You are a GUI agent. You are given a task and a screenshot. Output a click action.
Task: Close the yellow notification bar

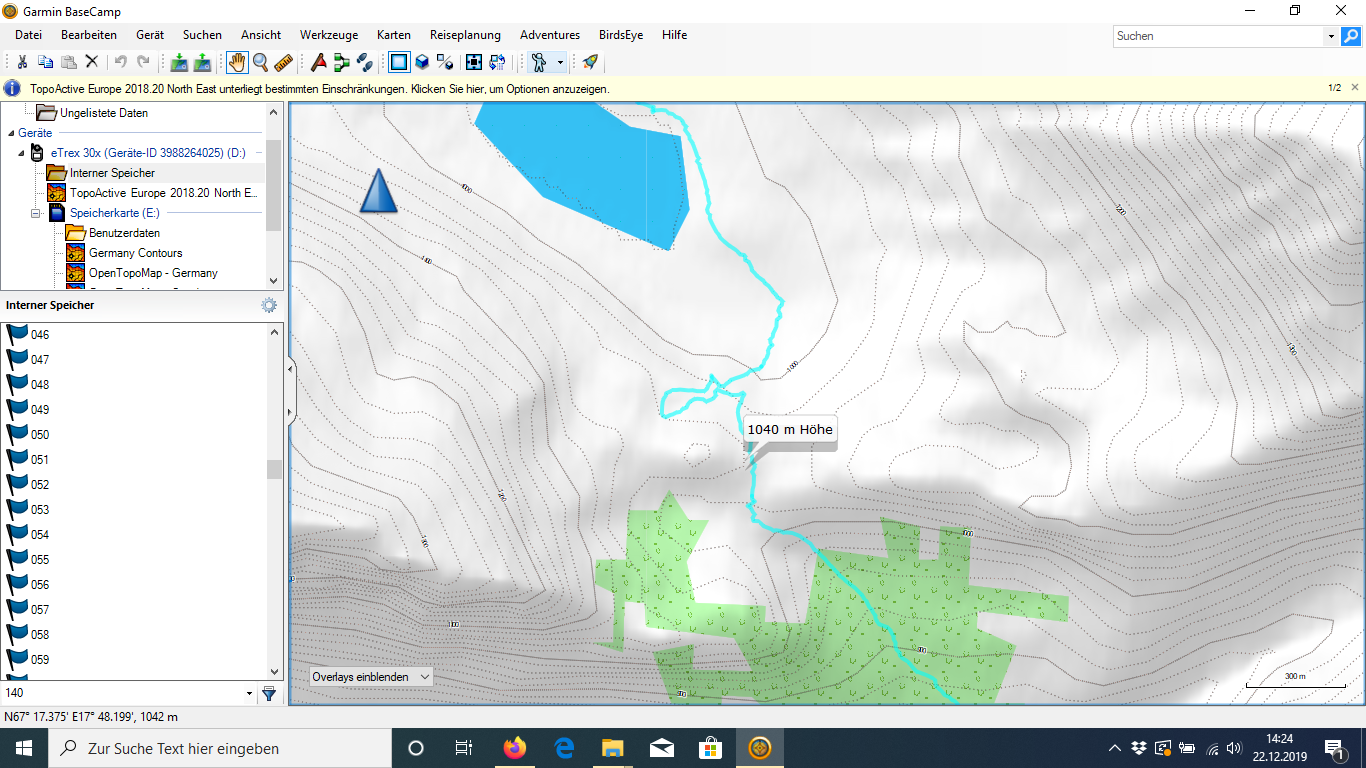(x=1355, y=88)
